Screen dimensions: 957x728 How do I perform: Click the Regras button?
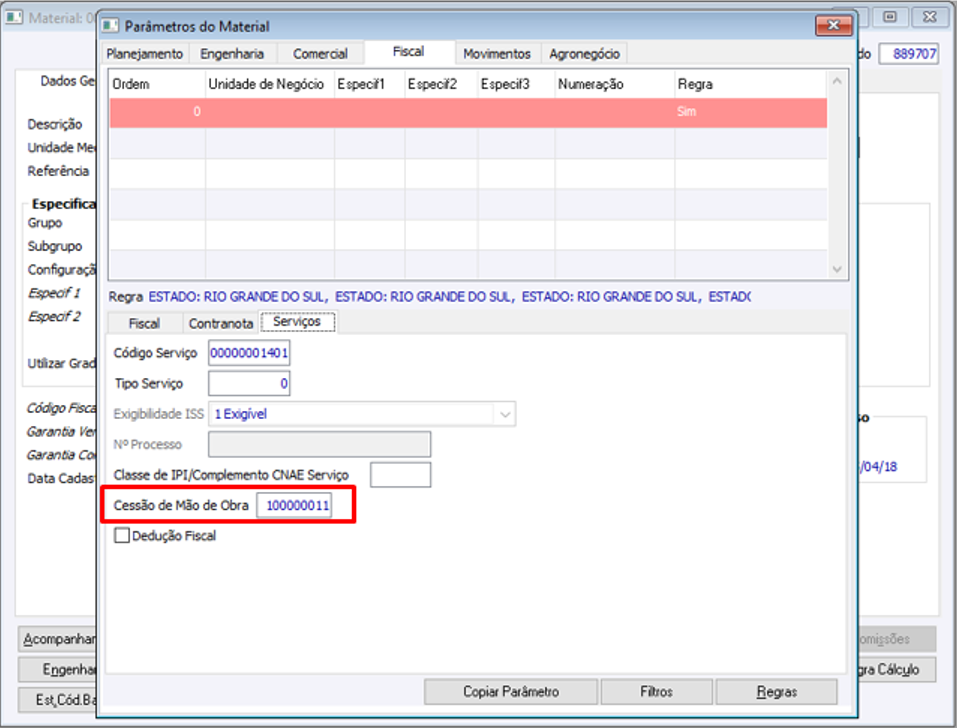point(776,692)
